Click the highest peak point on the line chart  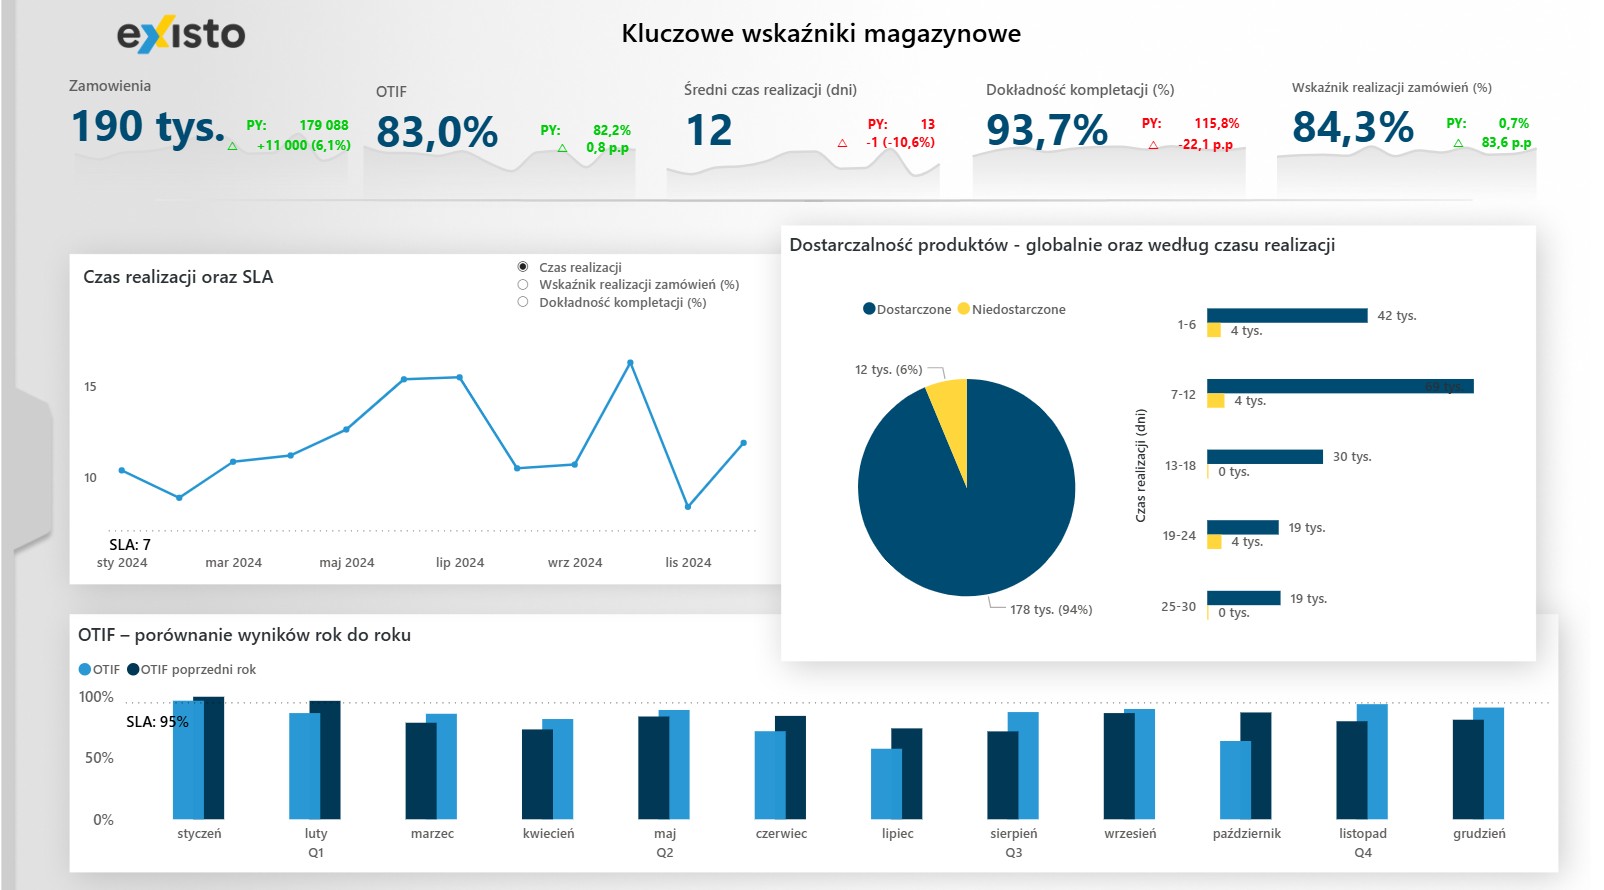[630, 363]
